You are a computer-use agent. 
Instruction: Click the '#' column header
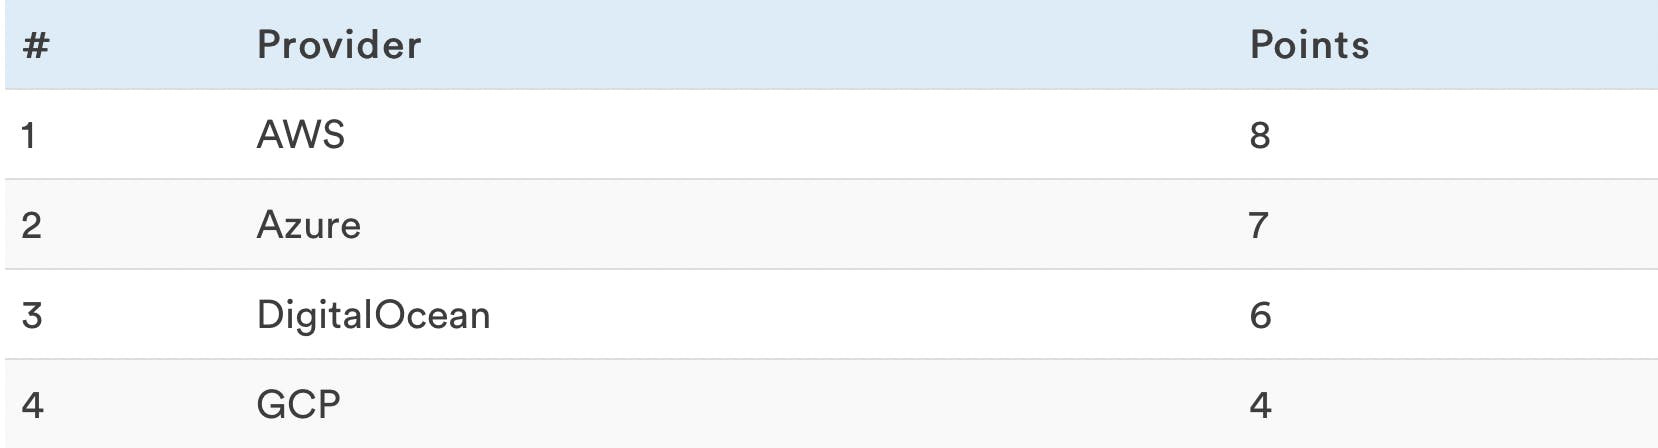pos(36,45)
